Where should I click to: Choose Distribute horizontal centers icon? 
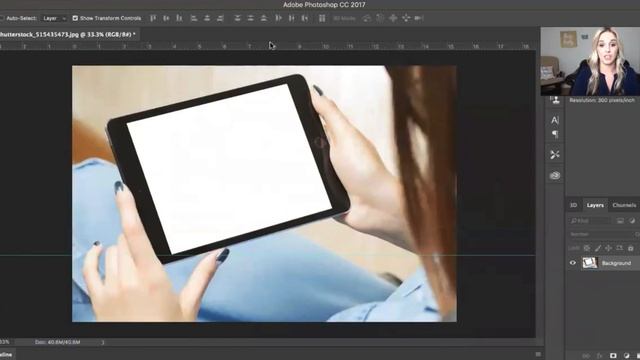click(291, 18)
